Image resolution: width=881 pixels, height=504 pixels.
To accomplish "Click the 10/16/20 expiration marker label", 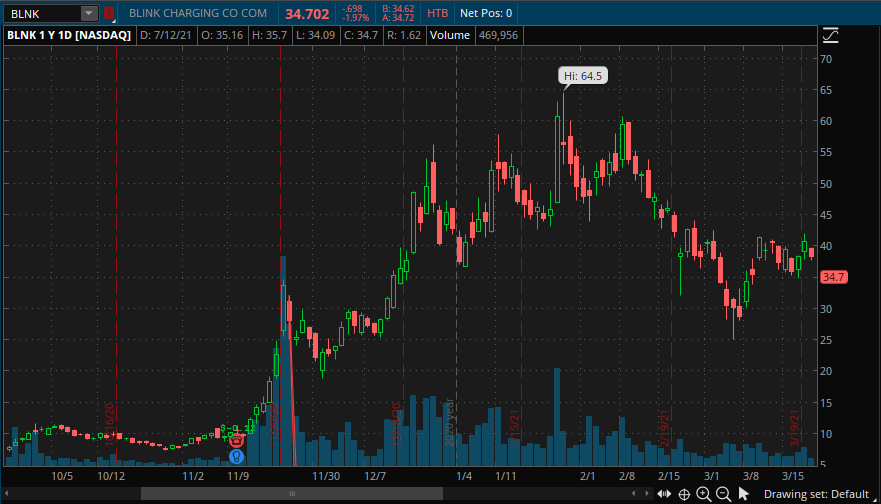I will tap(110, 424).
